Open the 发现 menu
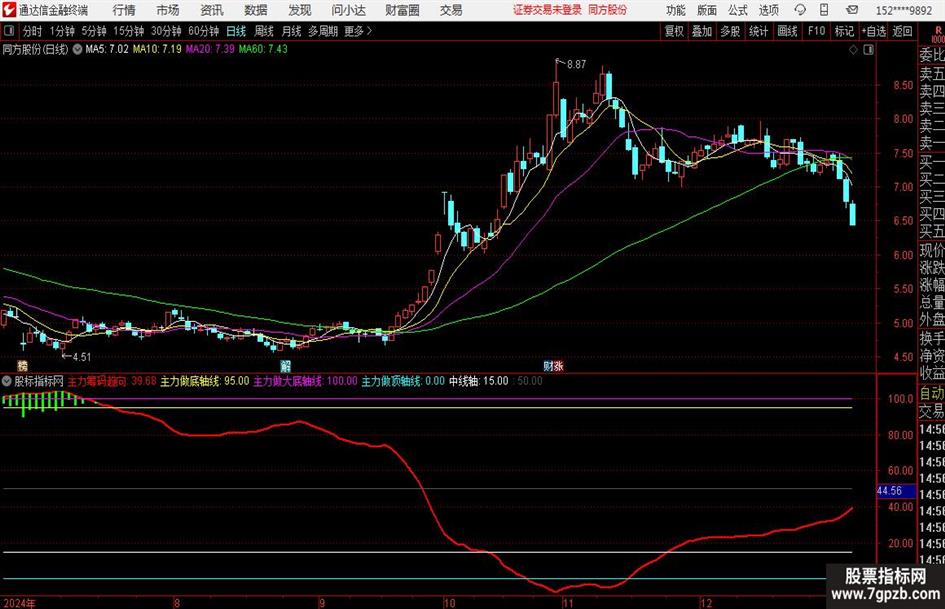 tap(300, 10)
